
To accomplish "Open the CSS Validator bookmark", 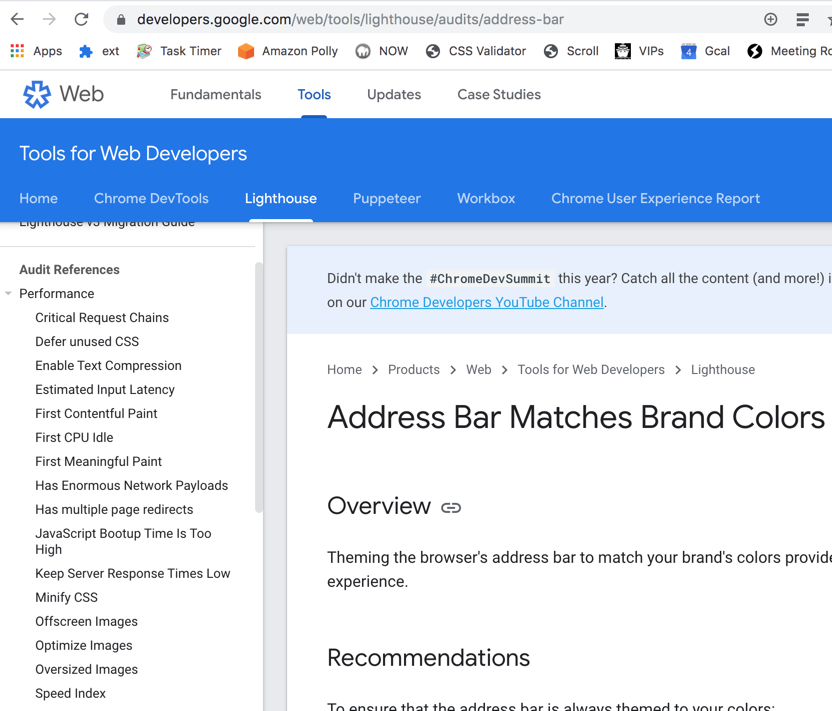I will 475,51.
